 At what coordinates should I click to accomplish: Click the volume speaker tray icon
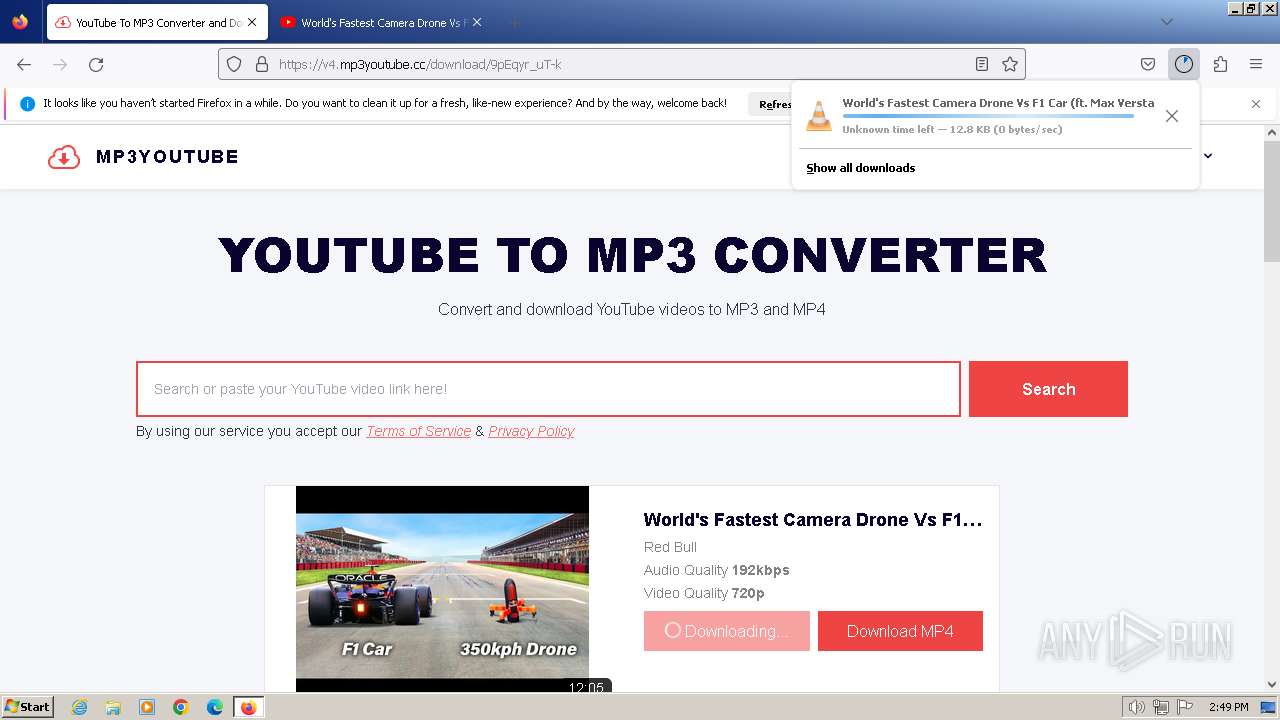1137,707
